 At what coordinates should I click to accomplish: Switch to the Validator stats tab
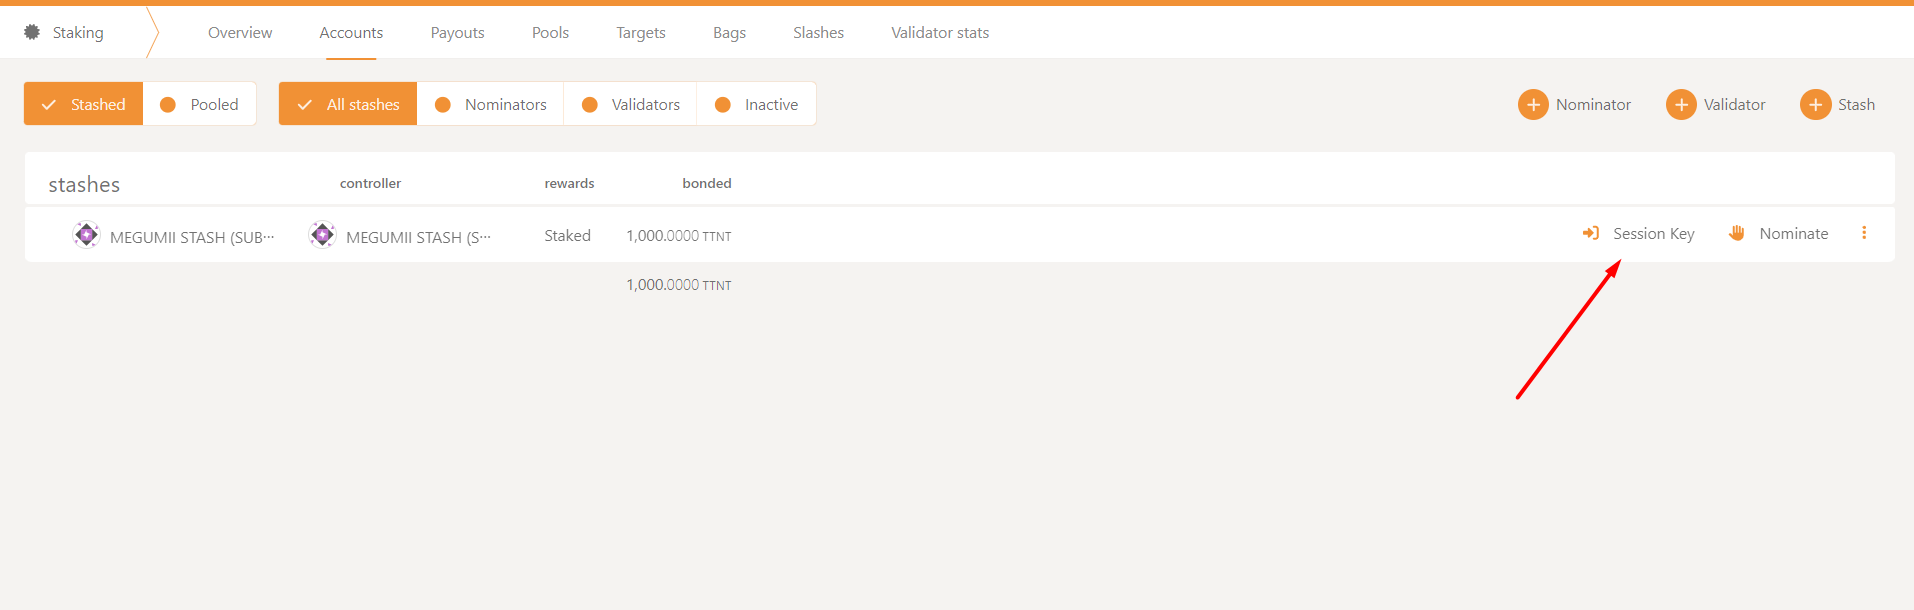939,33
